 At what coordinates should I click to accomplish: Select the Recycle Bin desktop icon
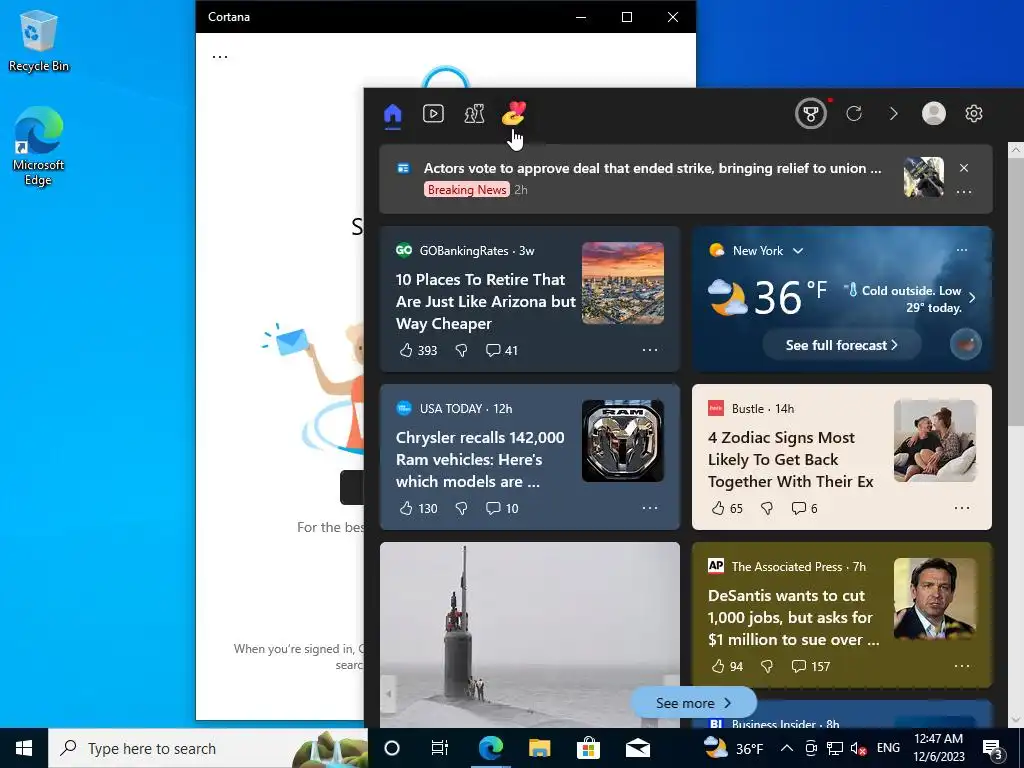click(39, 41)
